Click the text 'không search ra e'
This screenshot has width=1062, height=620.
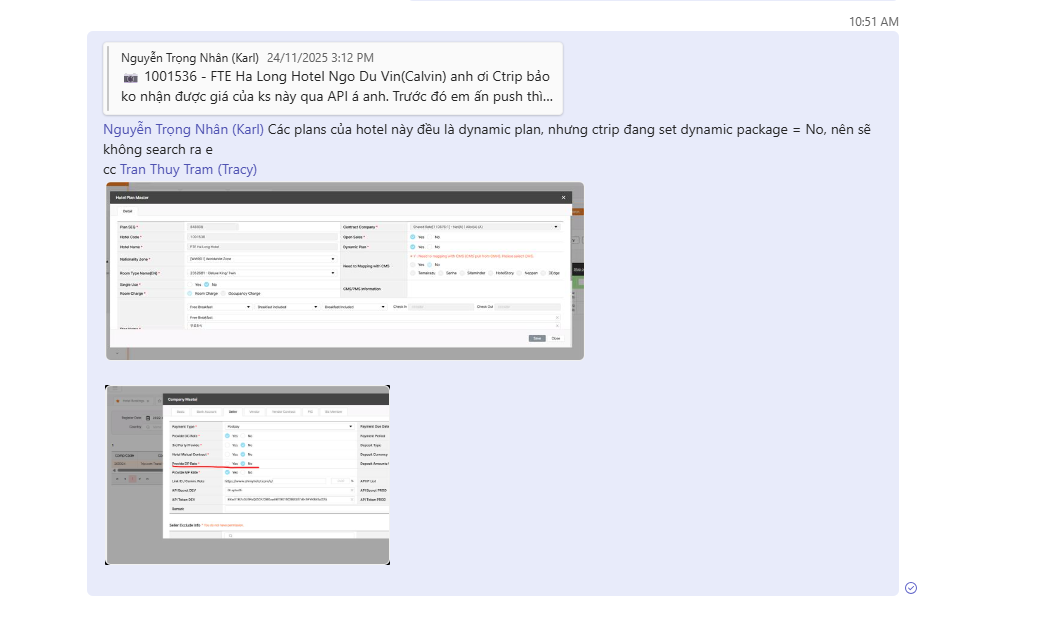point(158,149)
